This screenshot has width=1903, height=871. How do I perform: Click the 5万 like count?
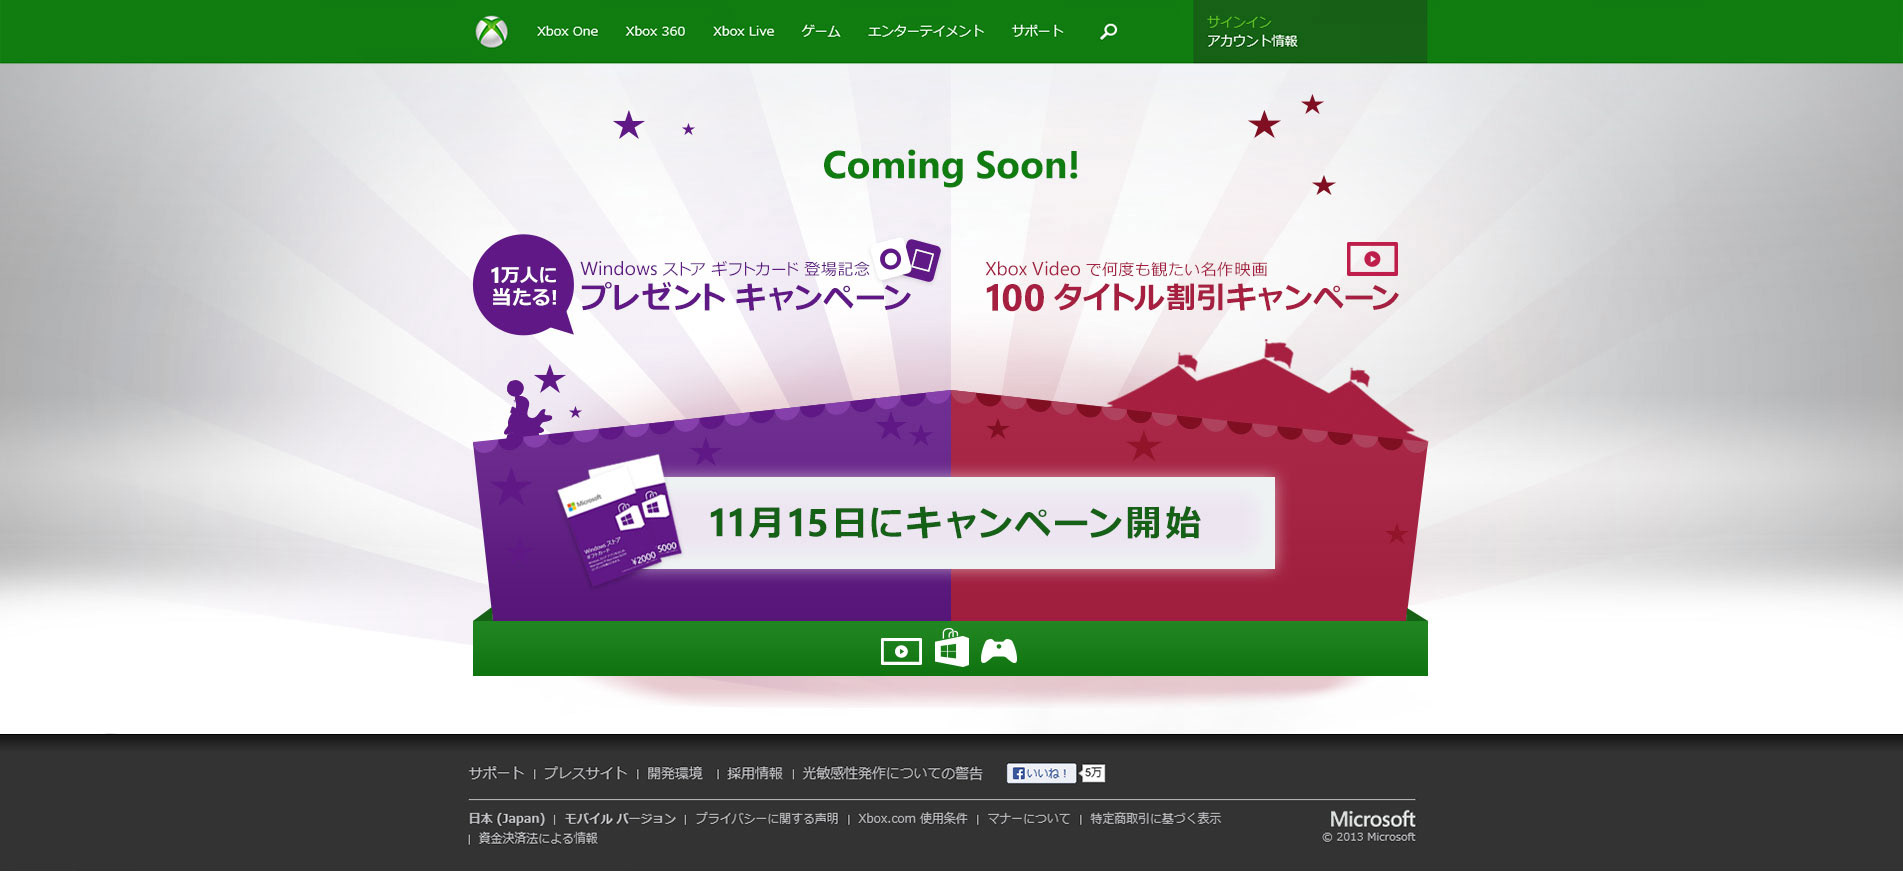(1093, 773)
